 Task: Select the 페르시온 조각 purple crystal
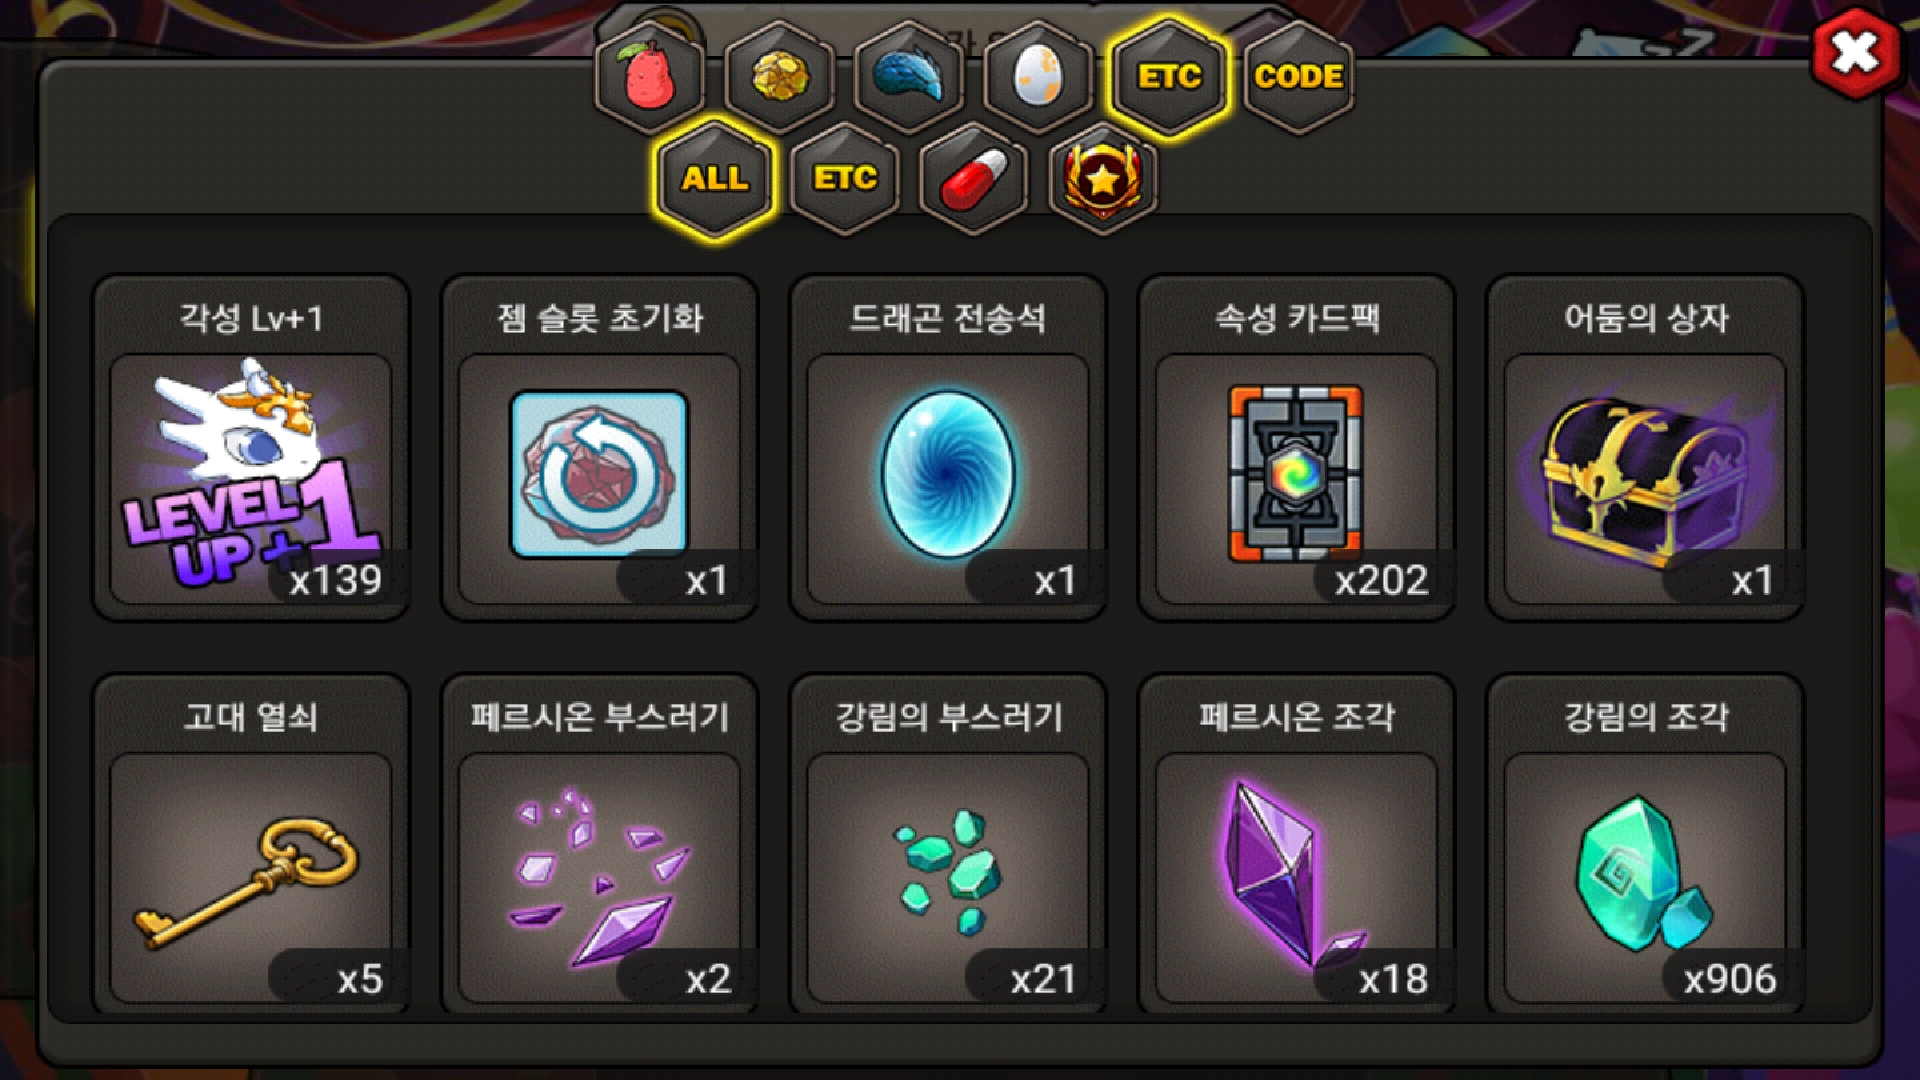[1297, 846]
